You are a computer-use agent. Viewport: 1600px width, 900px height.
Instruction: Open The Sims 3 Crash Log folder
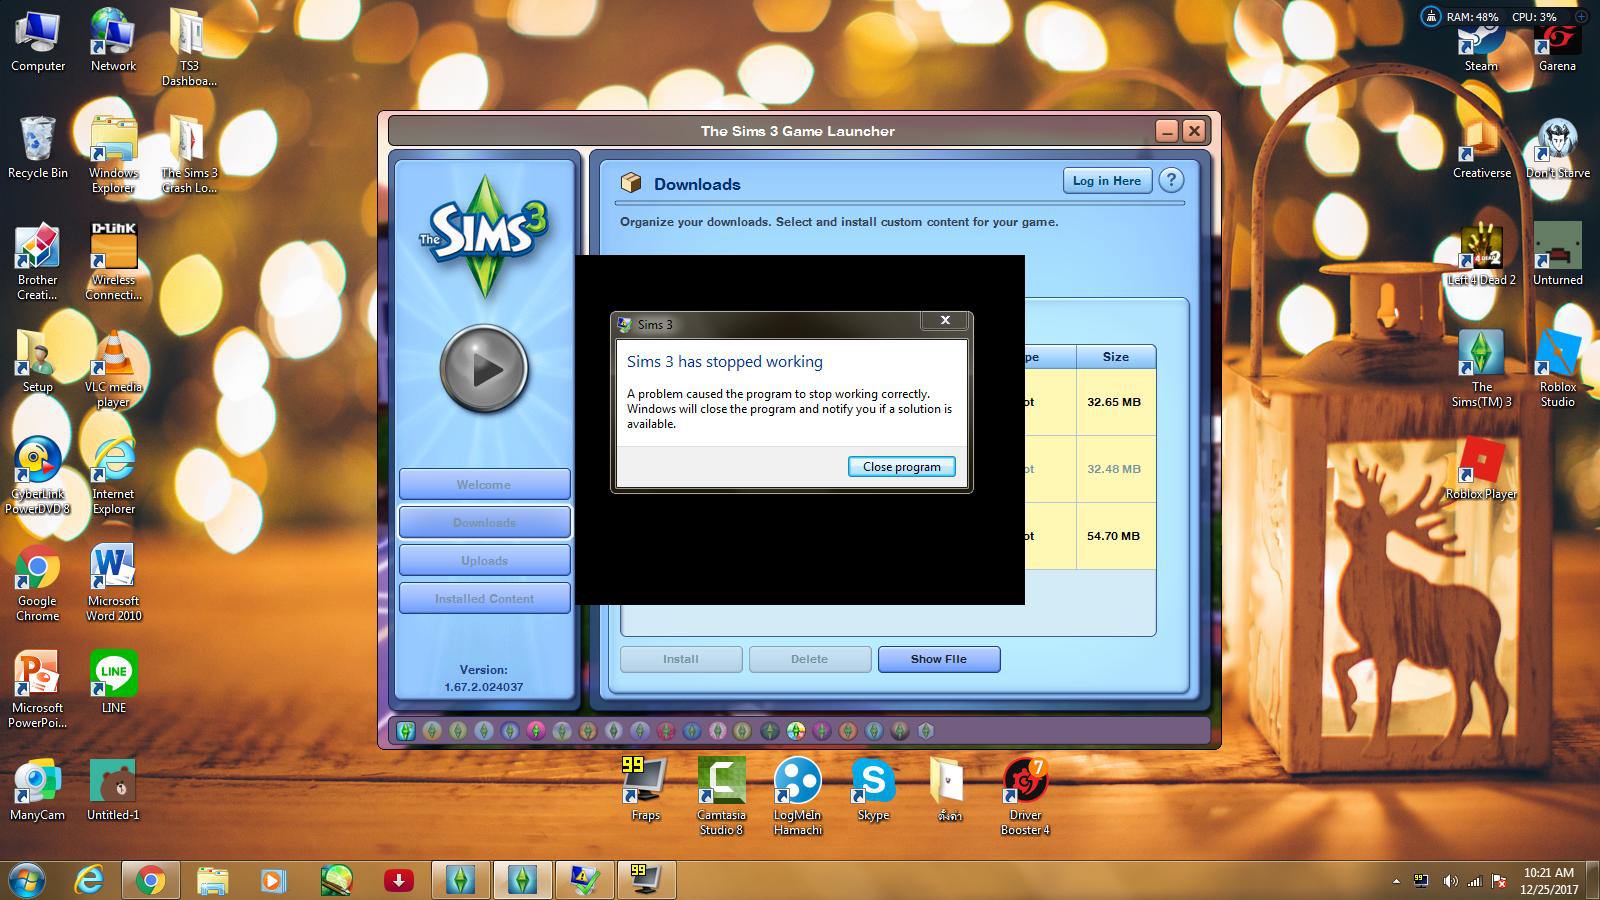[189, 155]
